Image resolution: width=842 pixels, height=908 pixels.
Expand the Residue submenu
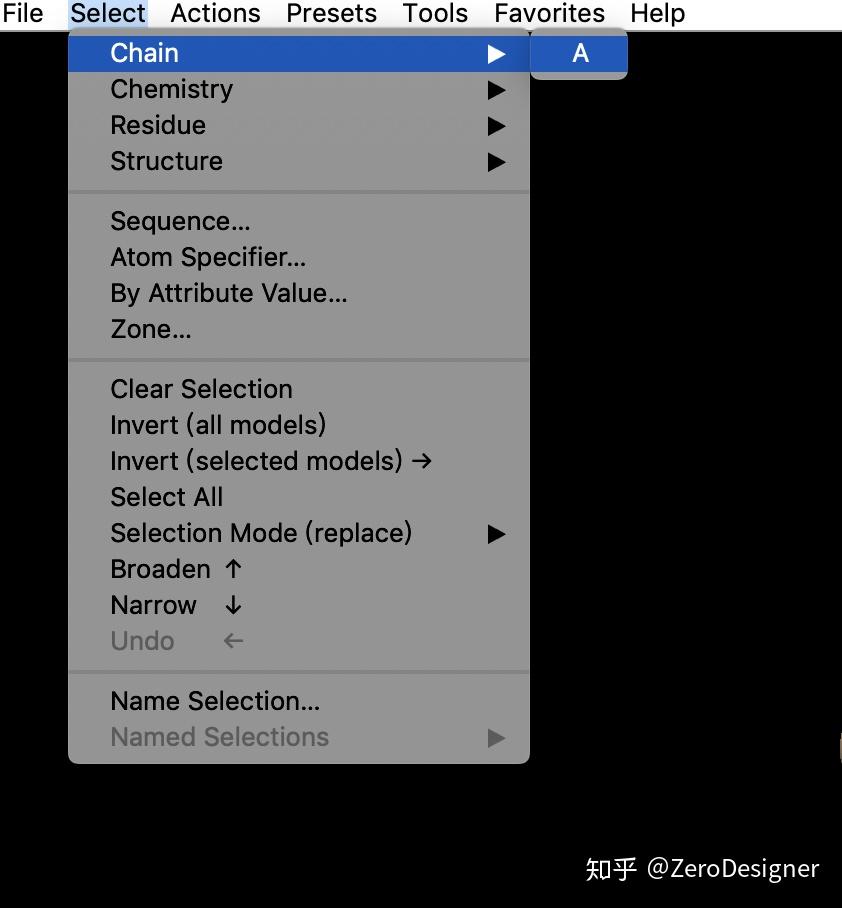tap(158, 126)
